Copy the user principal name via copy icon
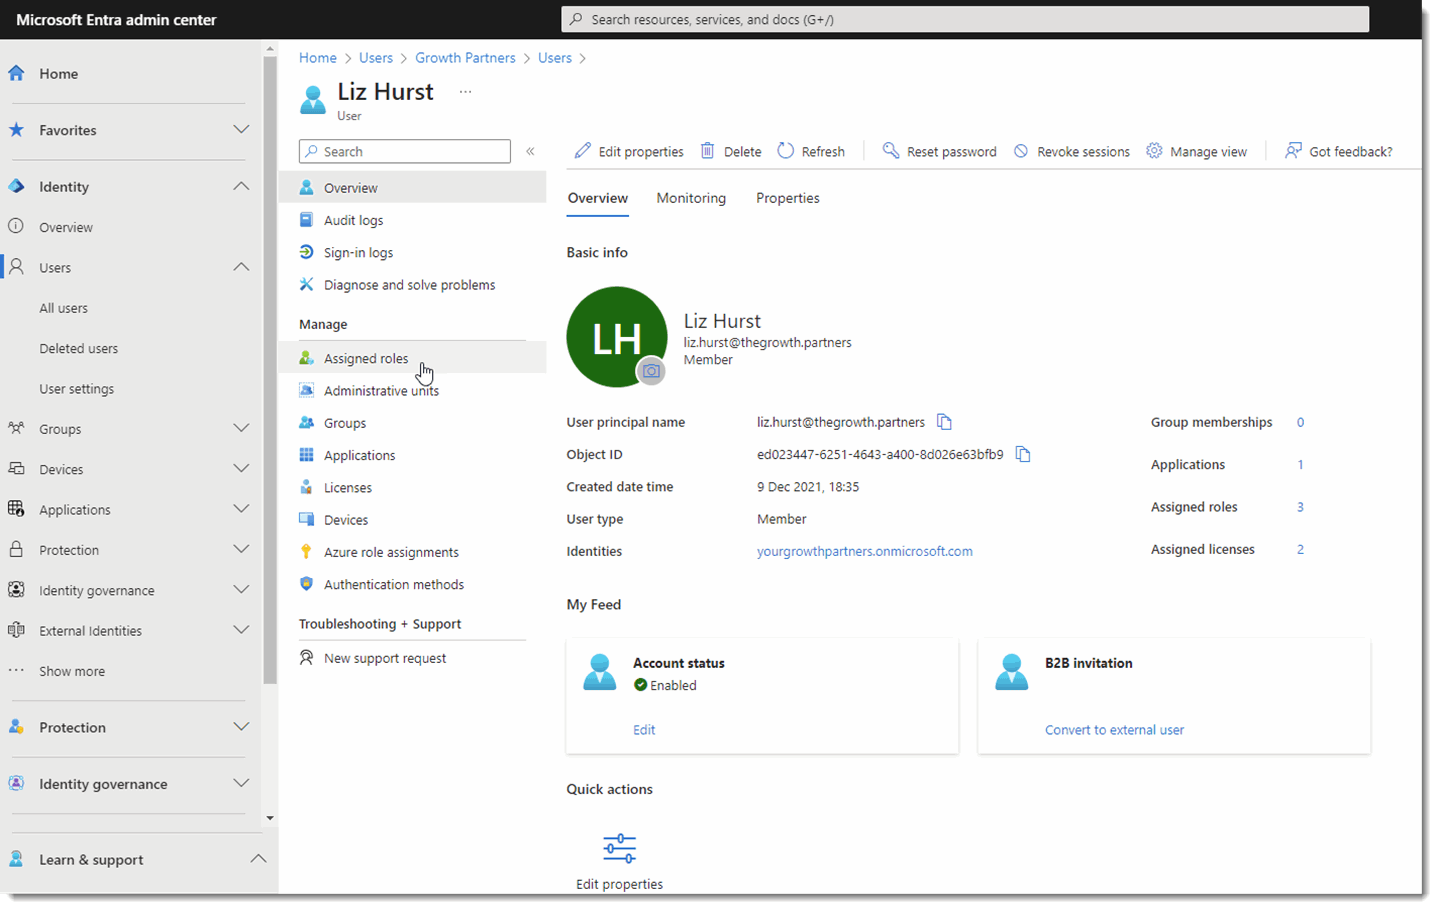The width and height of the screenshot is (1437, 910). pyautogui.click(x=944, y=422)
